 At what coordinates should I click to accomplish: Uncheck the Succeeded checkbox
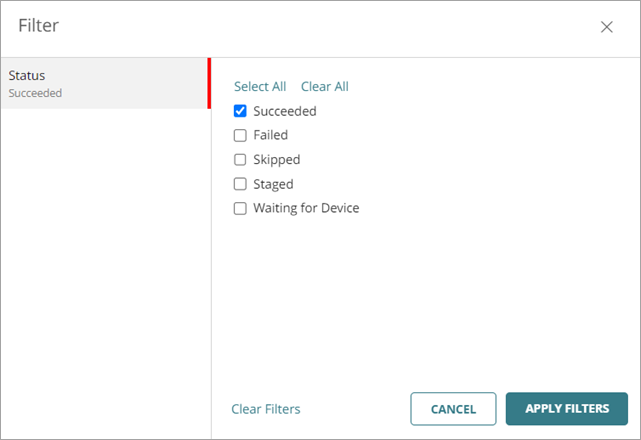(240, 111)
